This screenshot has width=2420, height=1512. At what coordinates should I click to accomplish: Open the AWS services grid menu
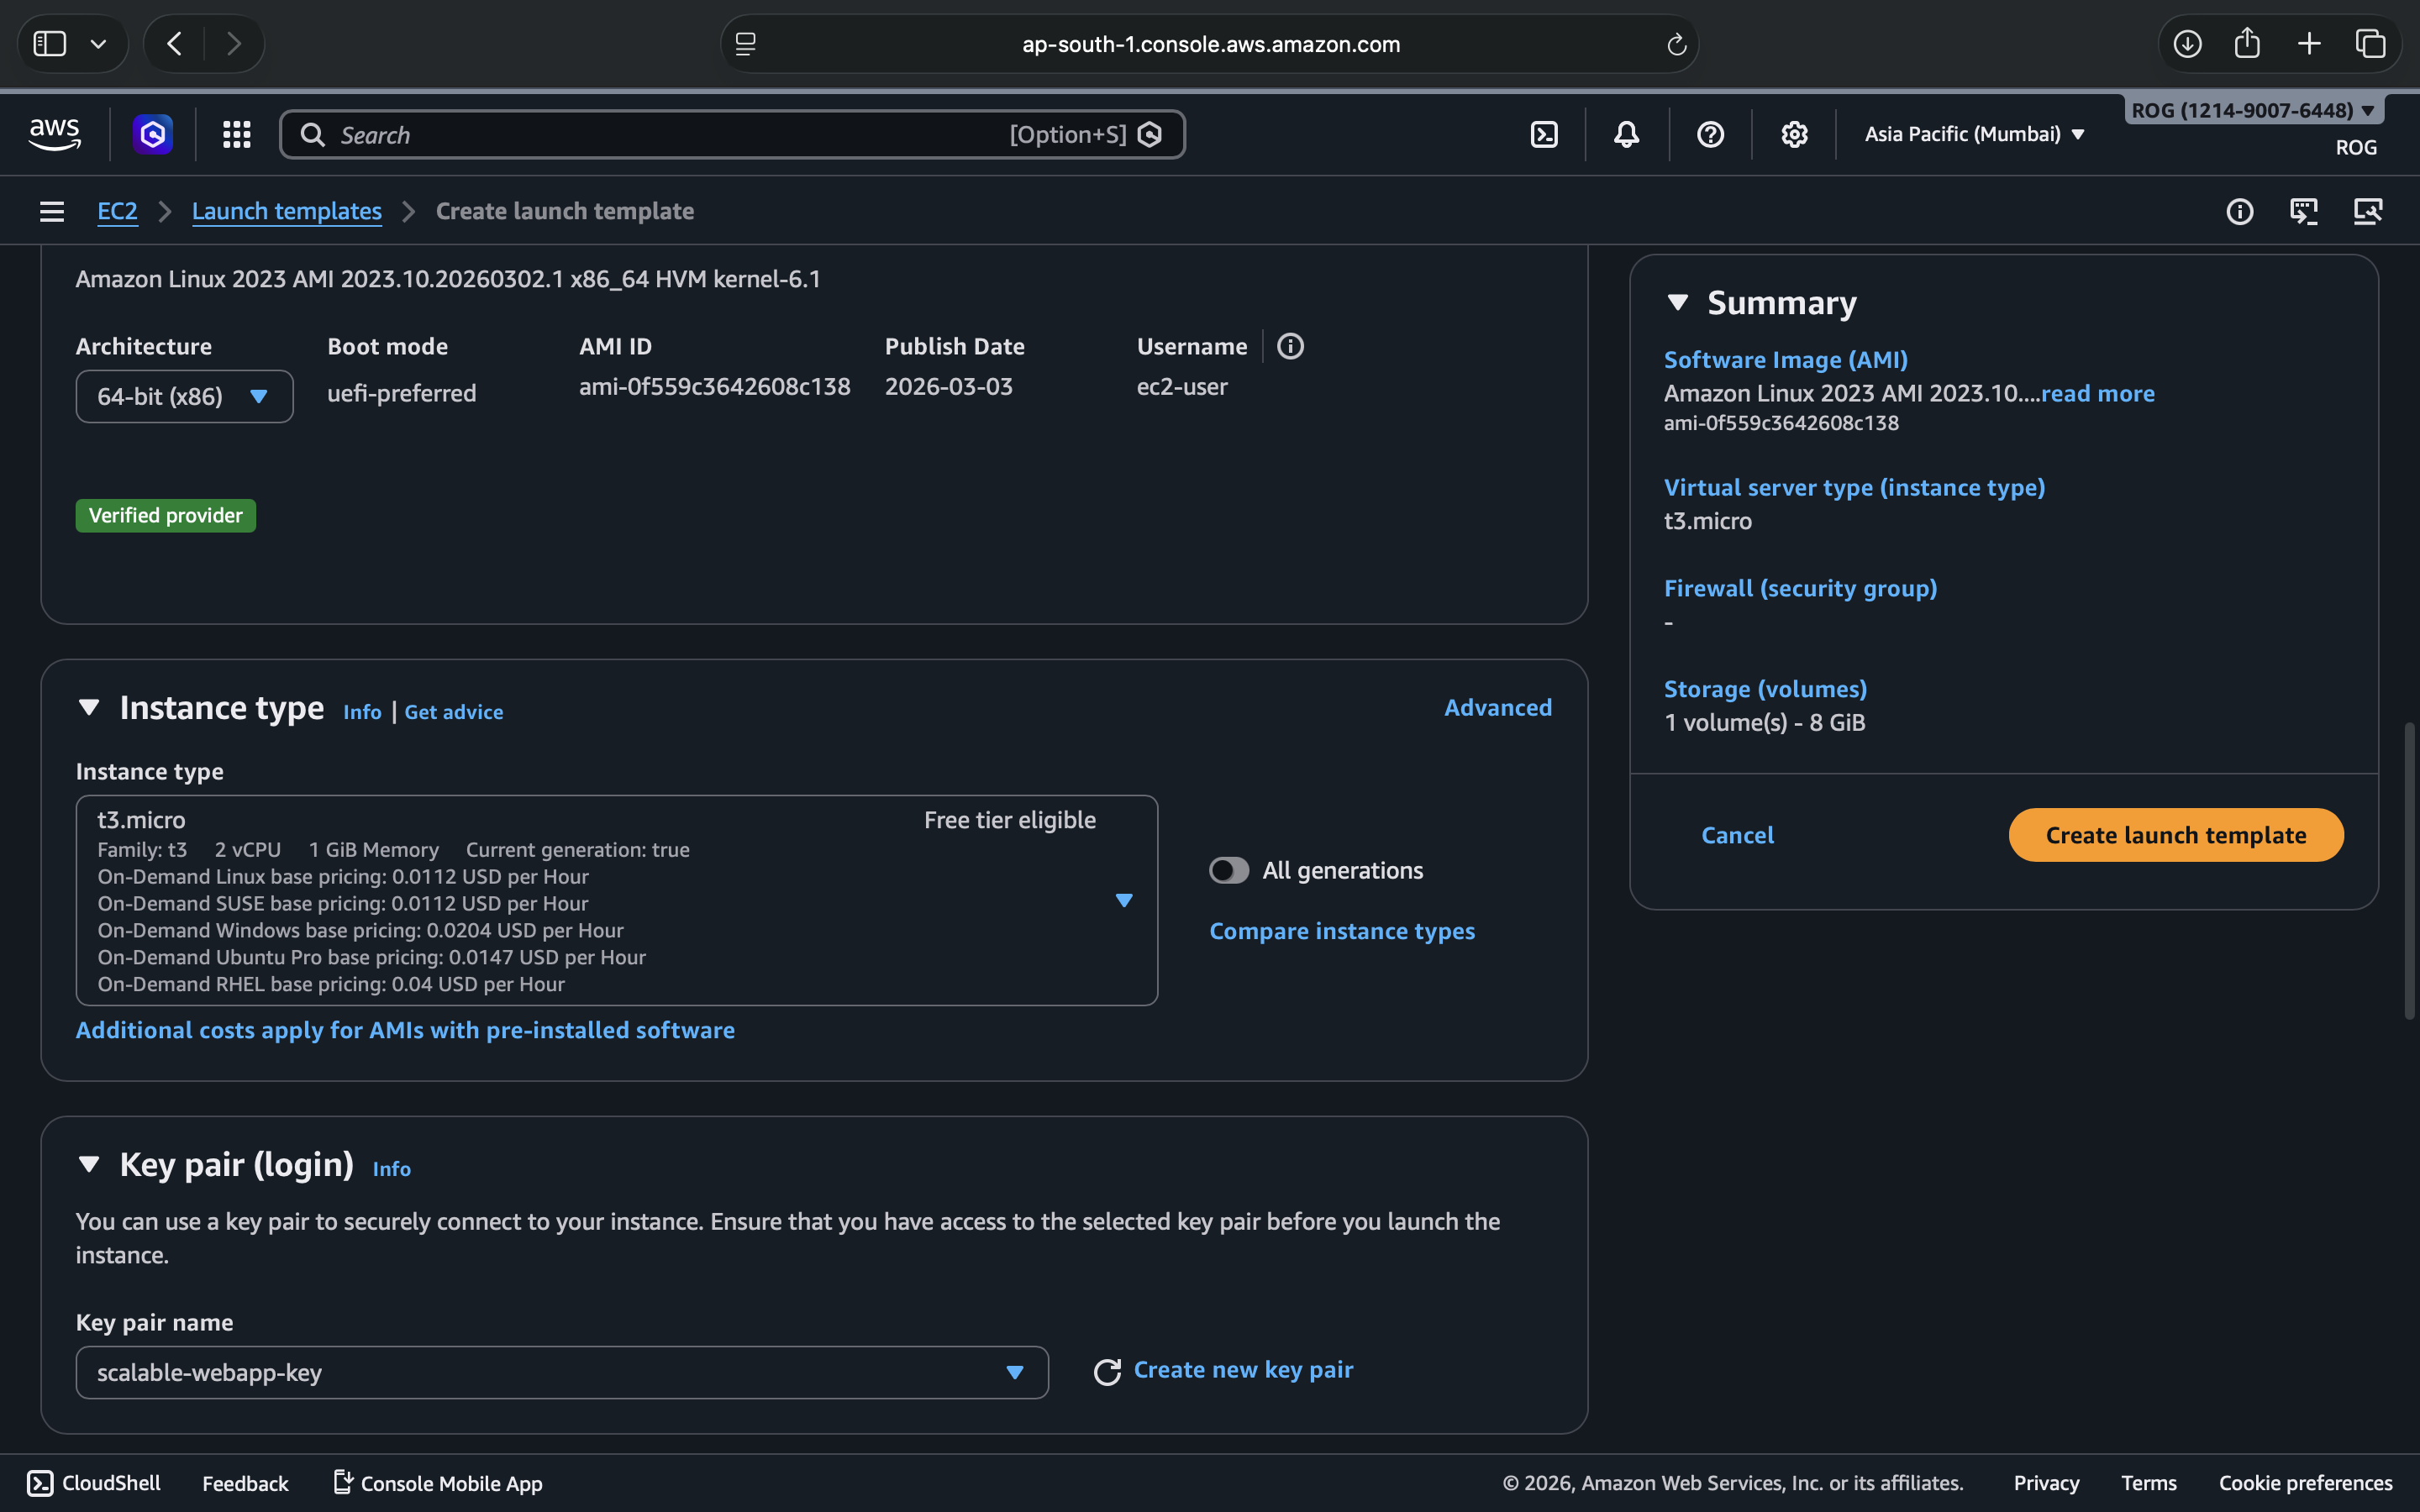tap(236, 134)
